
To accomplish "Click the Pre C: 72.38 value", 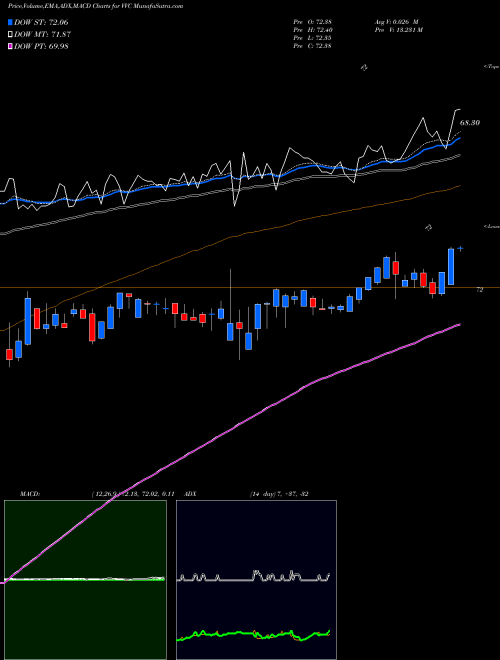I will [x=312, y=46].
